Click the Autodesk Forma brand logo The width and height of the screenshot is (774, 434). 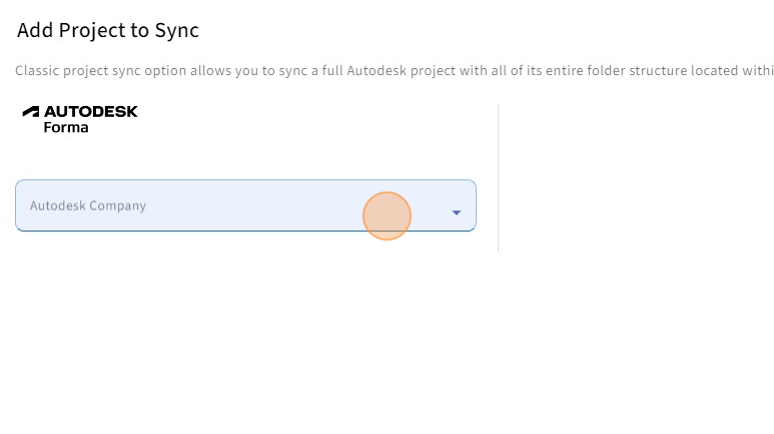pyautogui.click(x=80, y=119)
